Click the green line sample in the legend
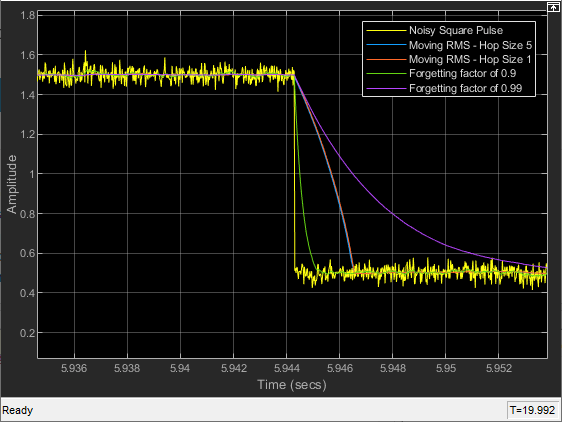Screen dimensions: 562x422 386,74
